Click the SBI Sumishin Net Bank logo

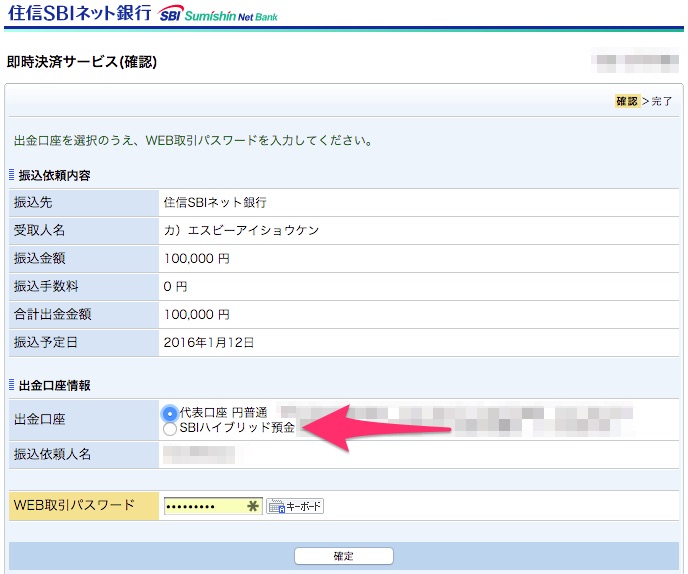pos(218,14)
